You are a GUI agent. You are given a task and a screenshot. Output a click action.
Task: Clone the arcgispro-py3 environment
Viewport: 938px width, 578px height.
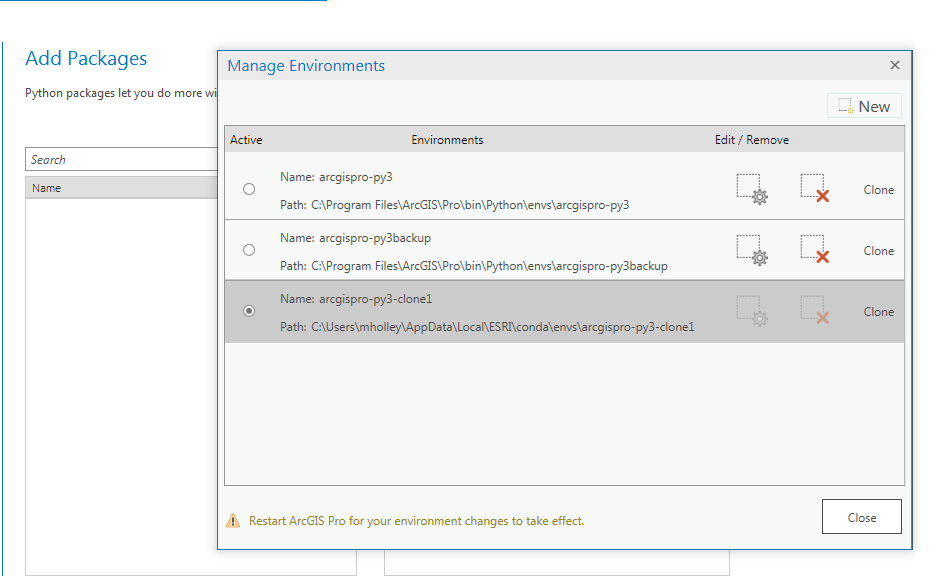878,190
